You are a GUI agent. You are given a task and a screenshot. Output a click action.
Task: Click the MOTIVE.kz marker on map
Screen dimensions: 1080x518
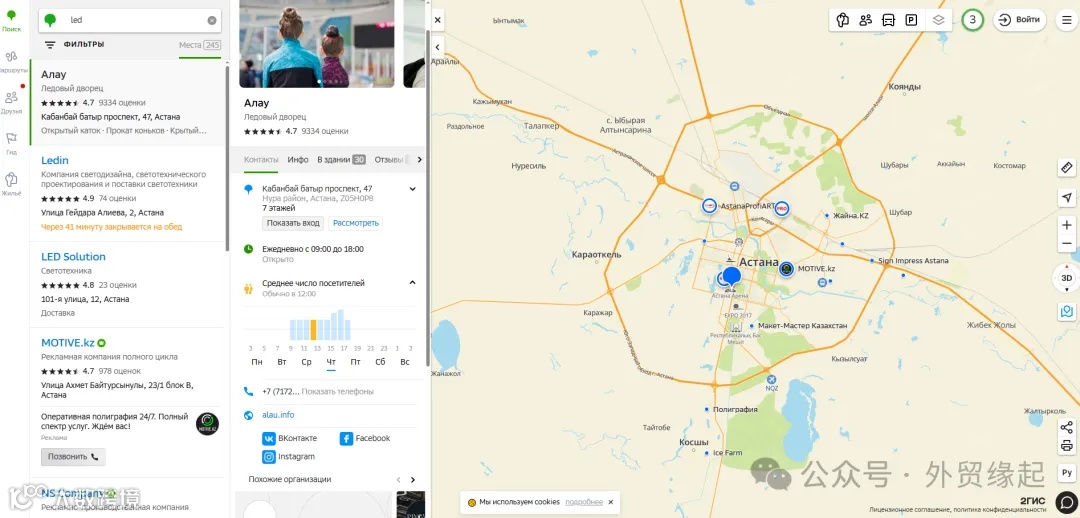787,269
